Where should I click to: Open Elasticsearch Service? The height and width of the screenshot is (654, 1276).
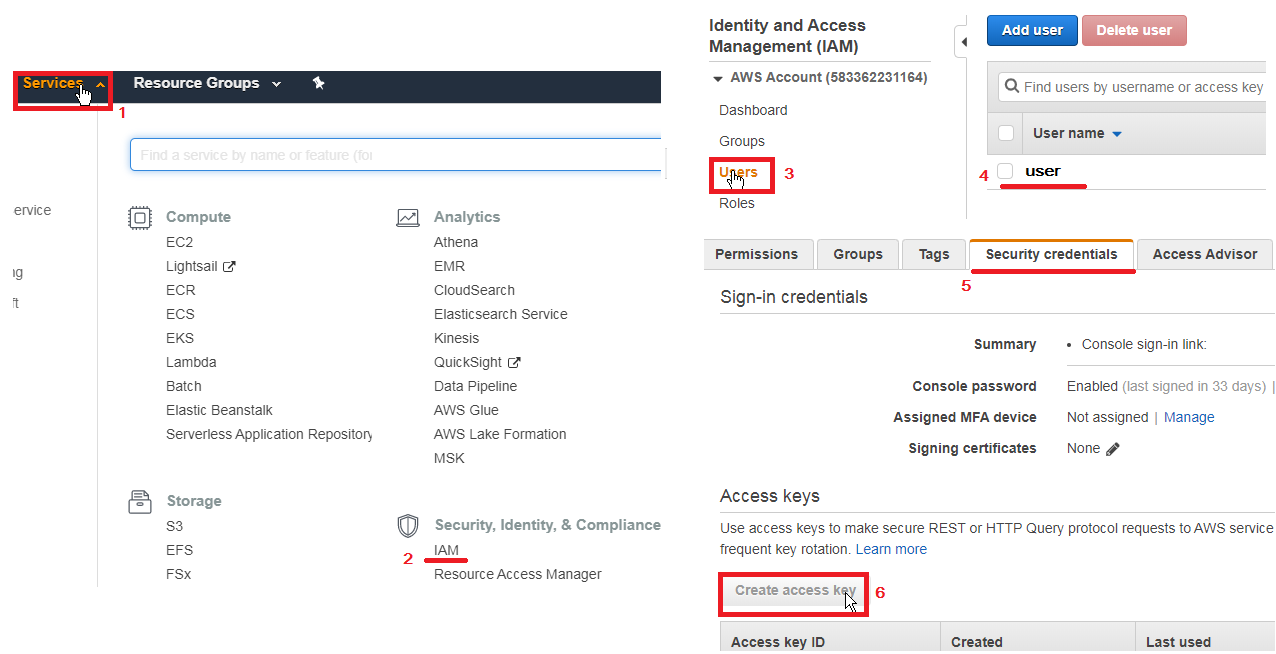tap(501, 314)
